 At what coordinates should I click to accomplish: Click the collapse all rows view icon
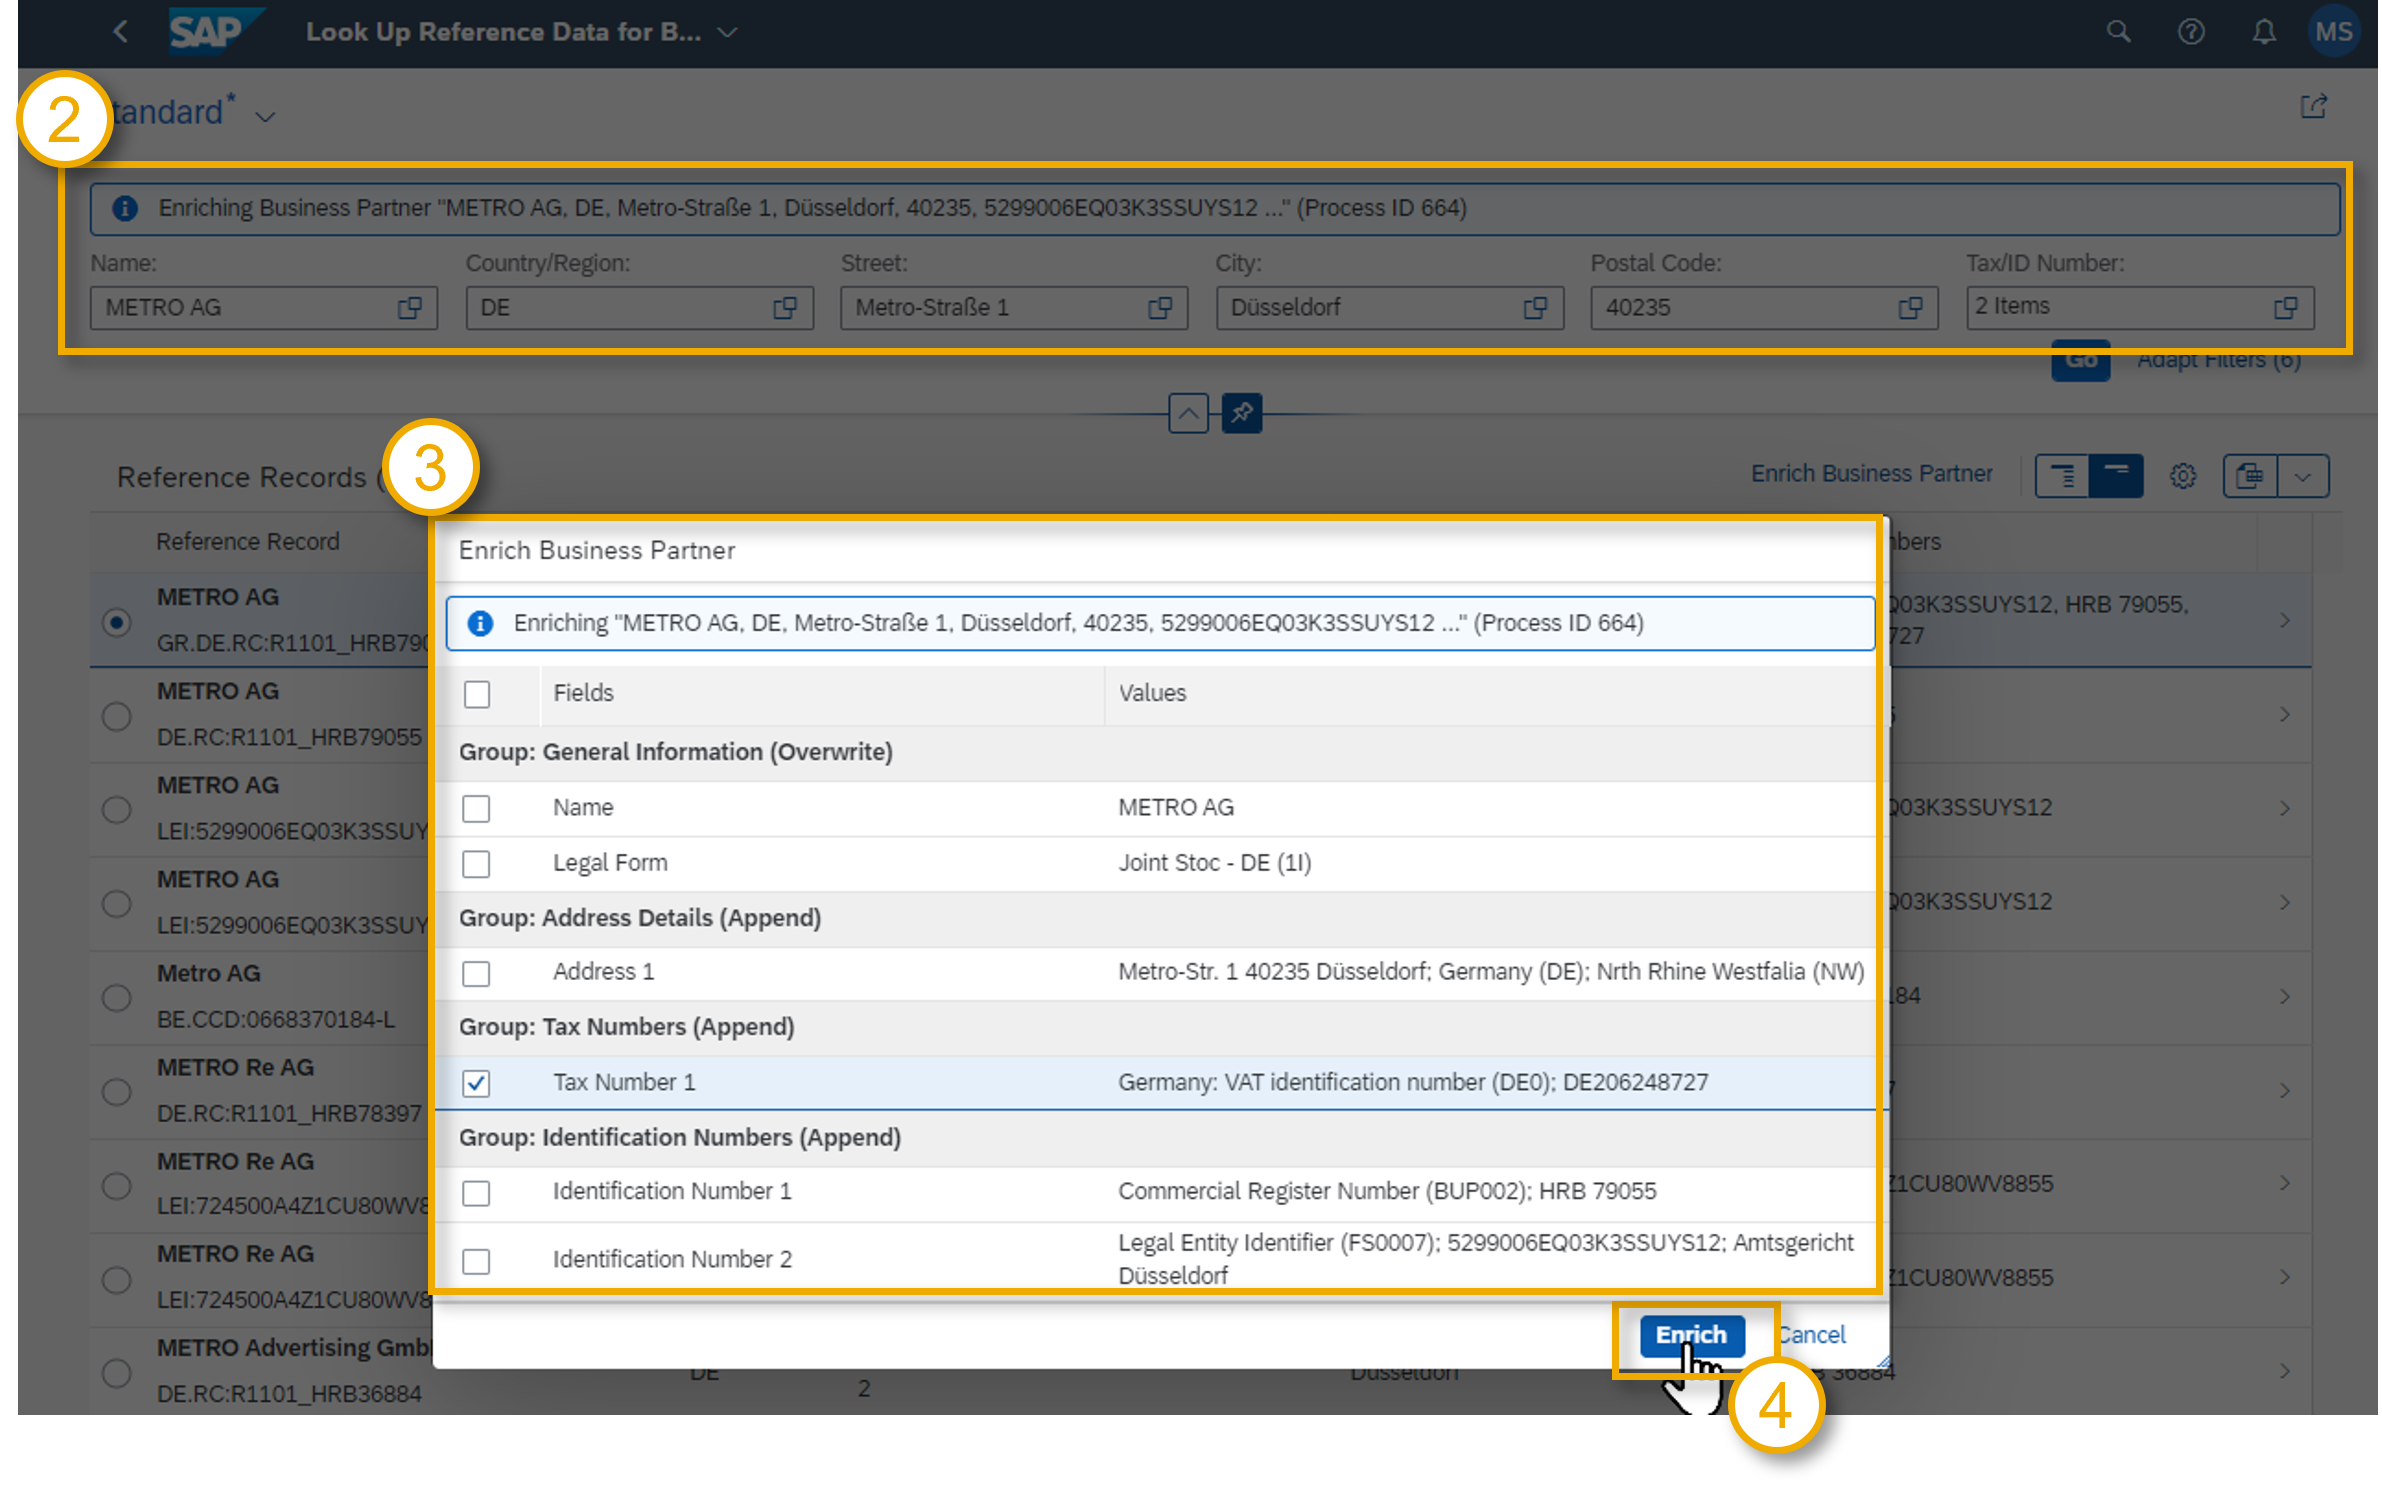pyautogui.click(x=2115, y=476)
